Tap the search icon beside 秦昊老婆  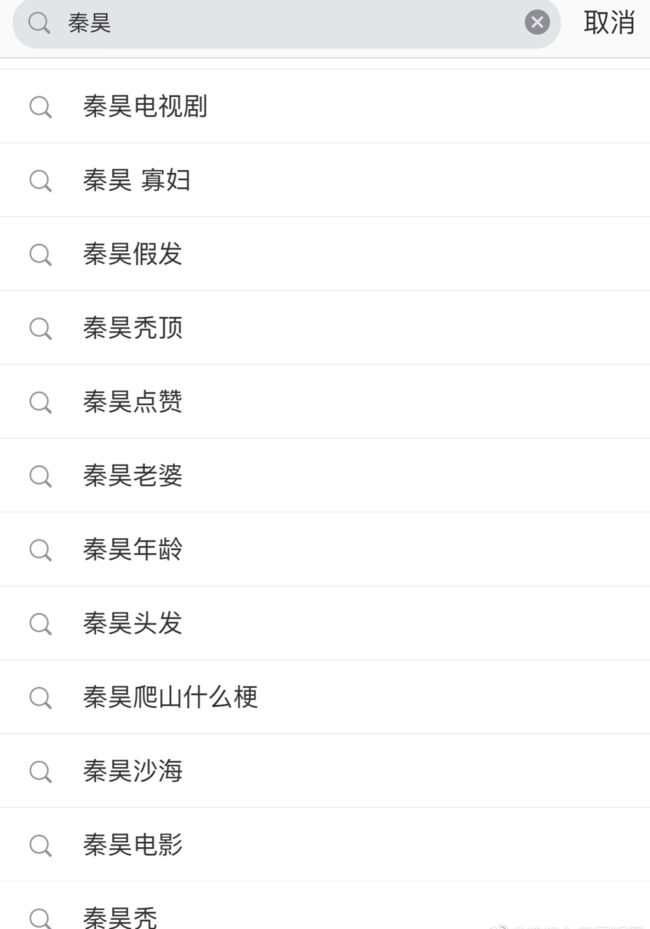40,476
